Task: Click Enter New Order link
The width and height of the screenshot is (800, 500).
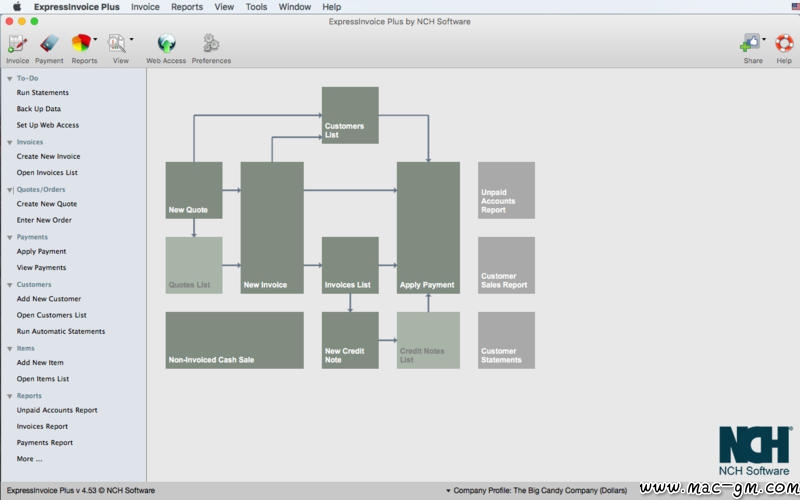Action: [44, 220]
